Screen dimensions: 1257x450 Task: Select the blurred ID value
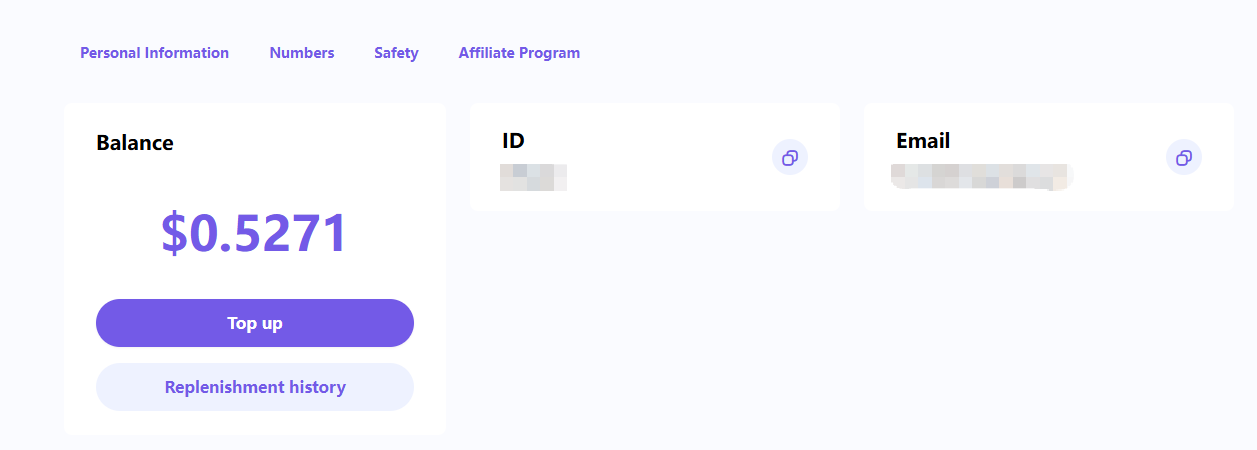[x=533, y=177]
